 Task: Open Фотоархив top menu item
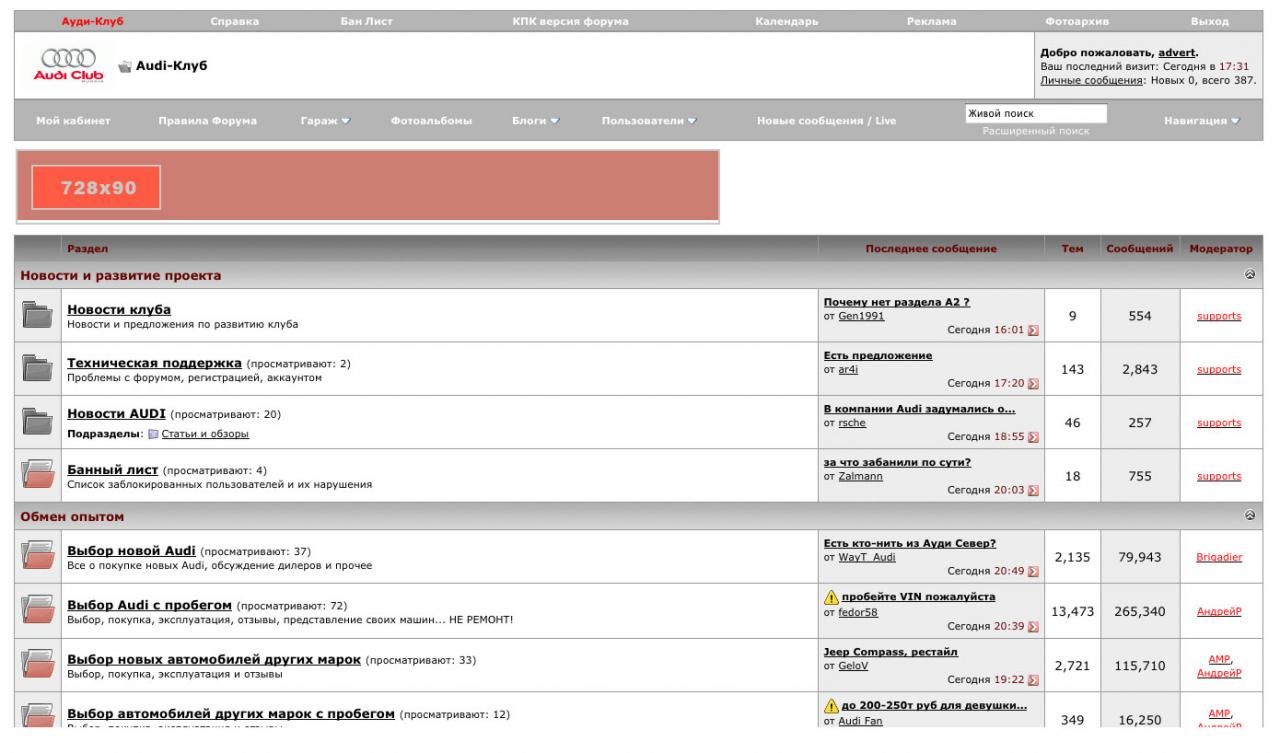click(1077, 21)
